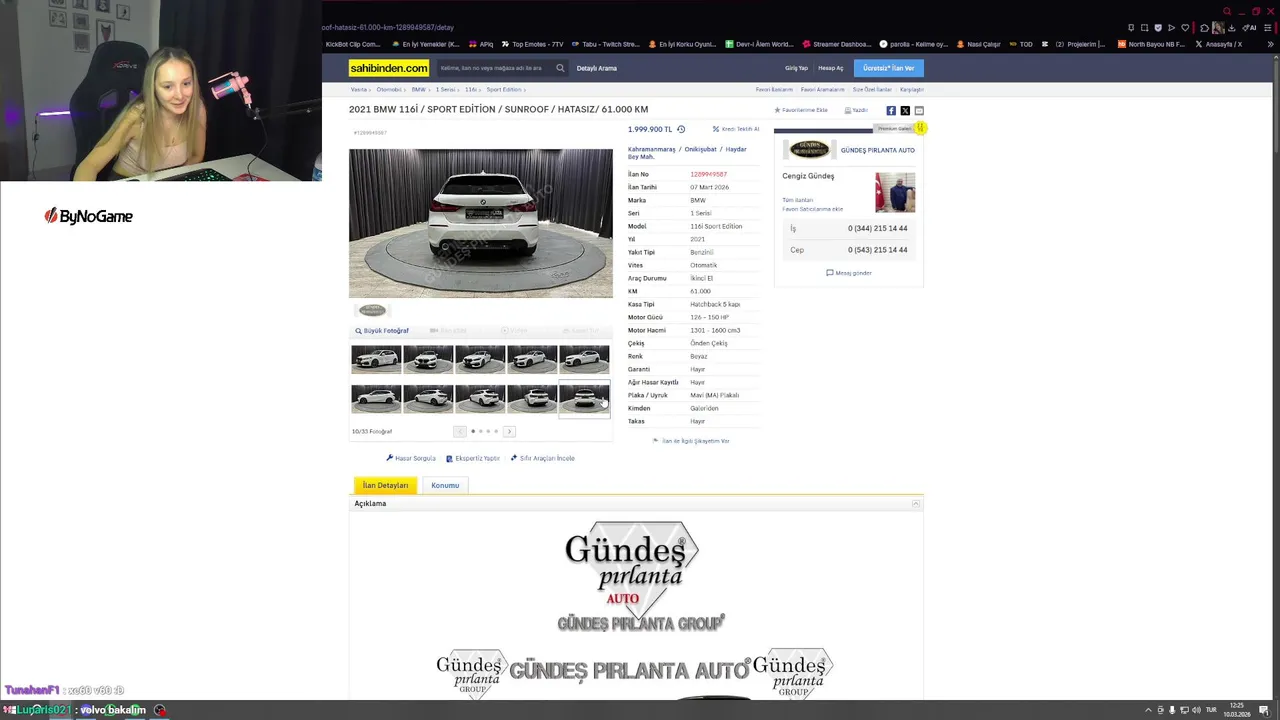Click the main car photo

coord(481,223)
